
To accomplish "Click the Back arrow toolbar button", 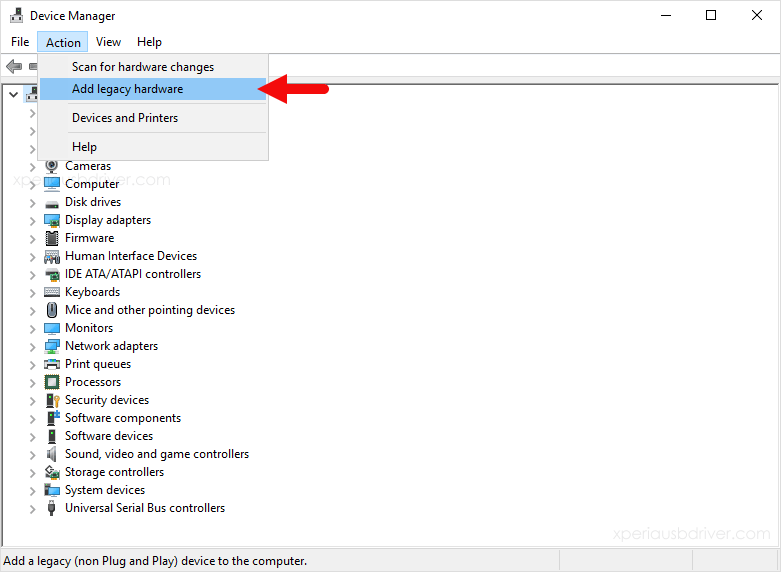I will (x=14, y=66).
